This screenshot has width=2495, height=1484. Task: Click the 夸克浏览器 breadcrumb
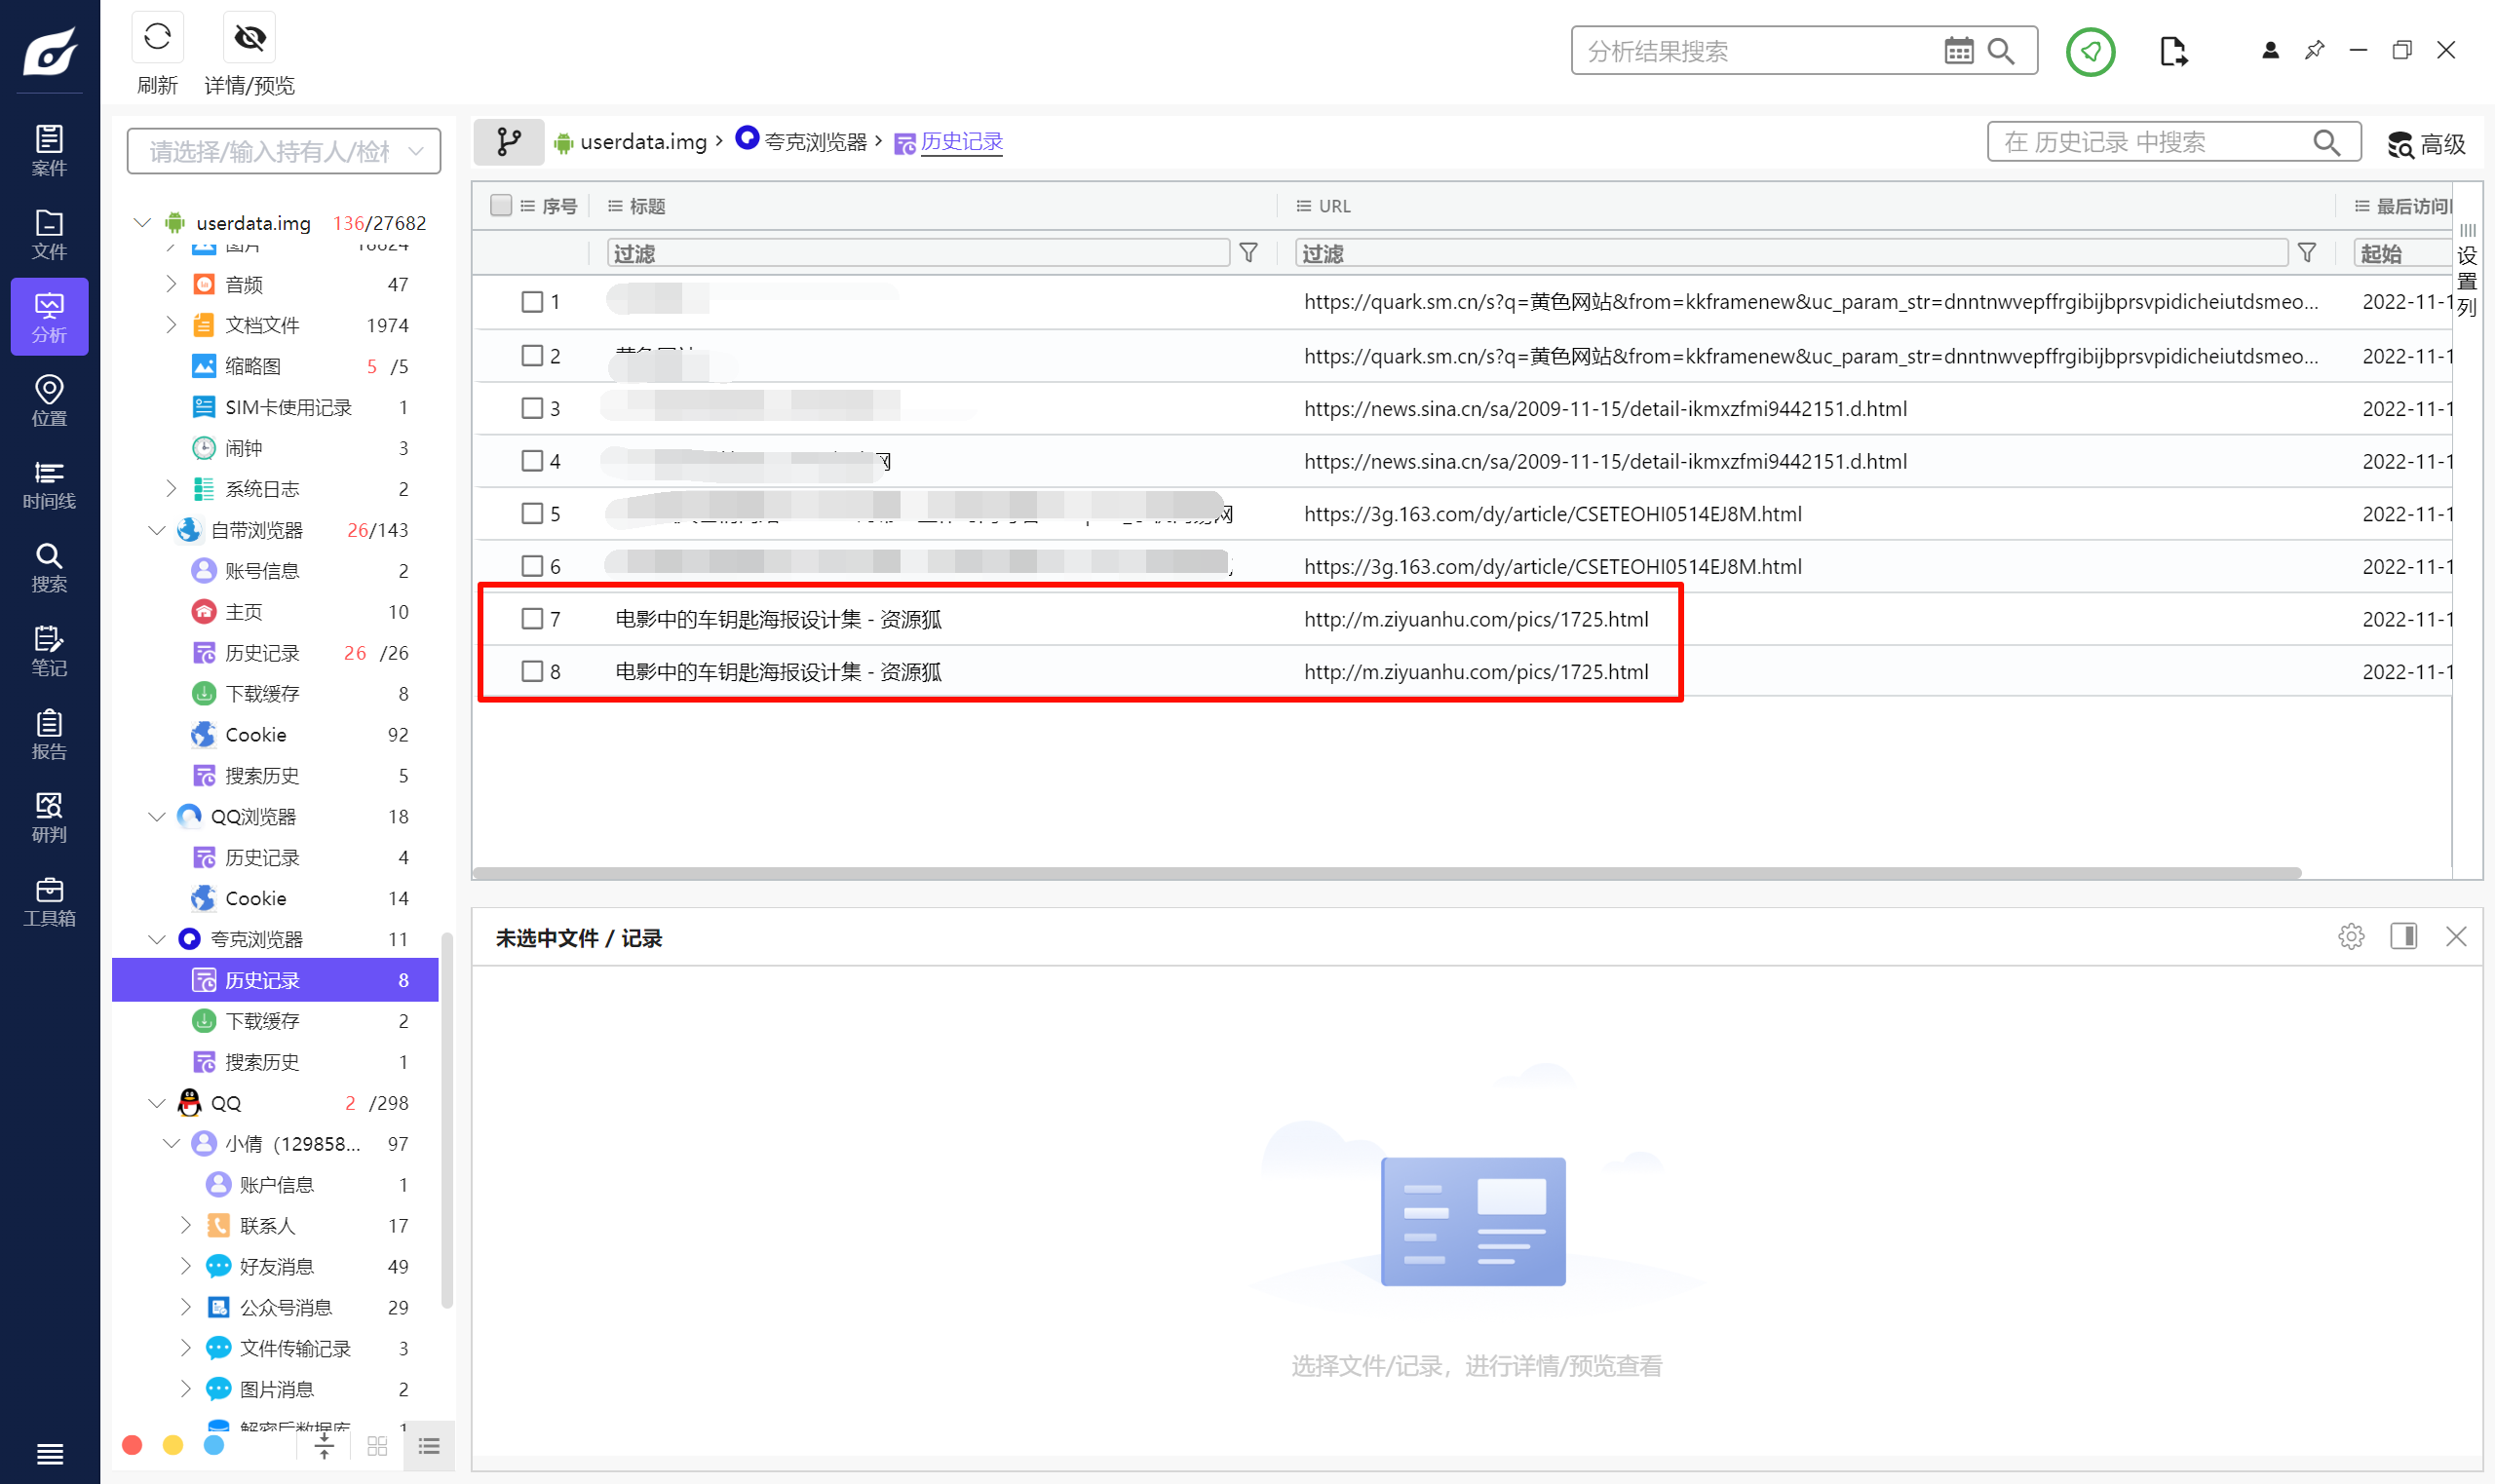[x=816, y=142]
